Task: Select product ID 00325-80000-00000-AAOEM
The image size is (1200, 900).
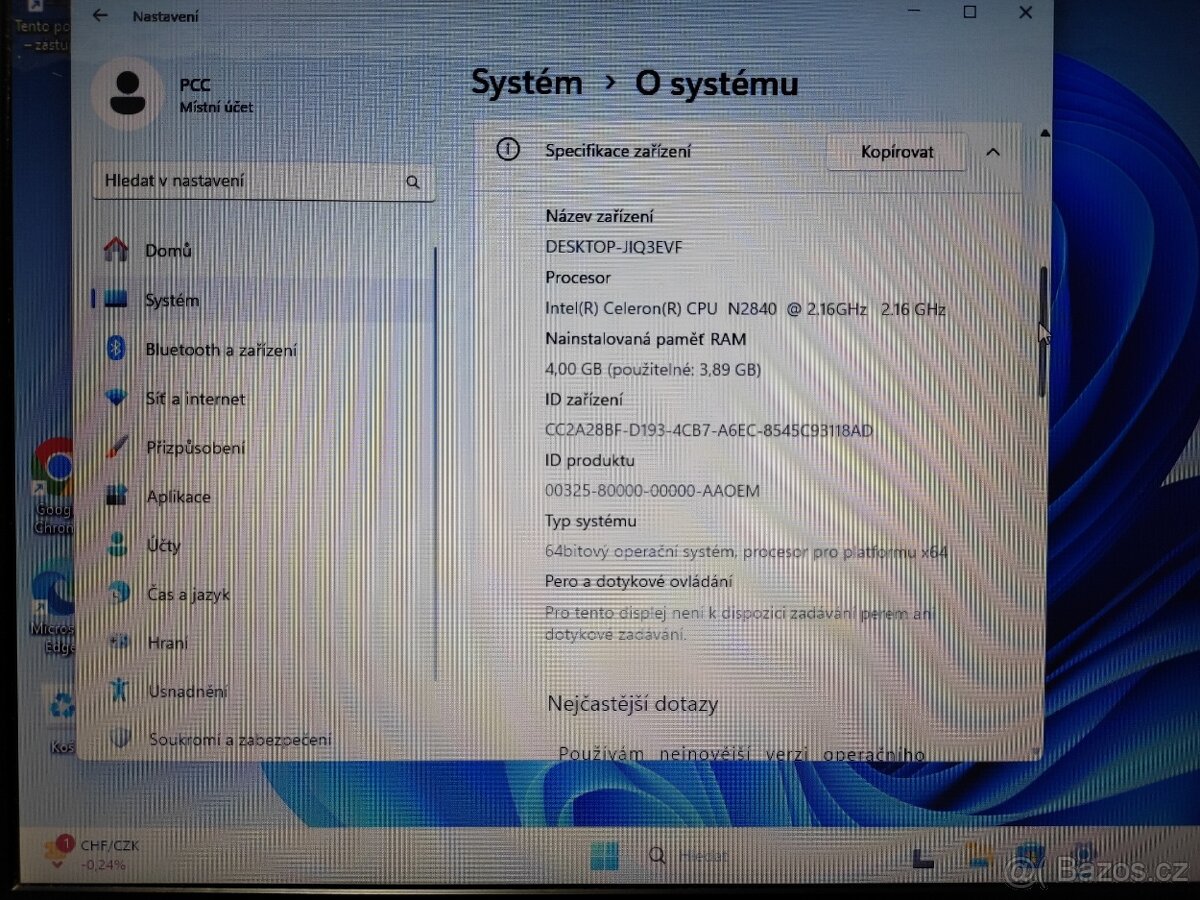Action: [x=652, y=491]
